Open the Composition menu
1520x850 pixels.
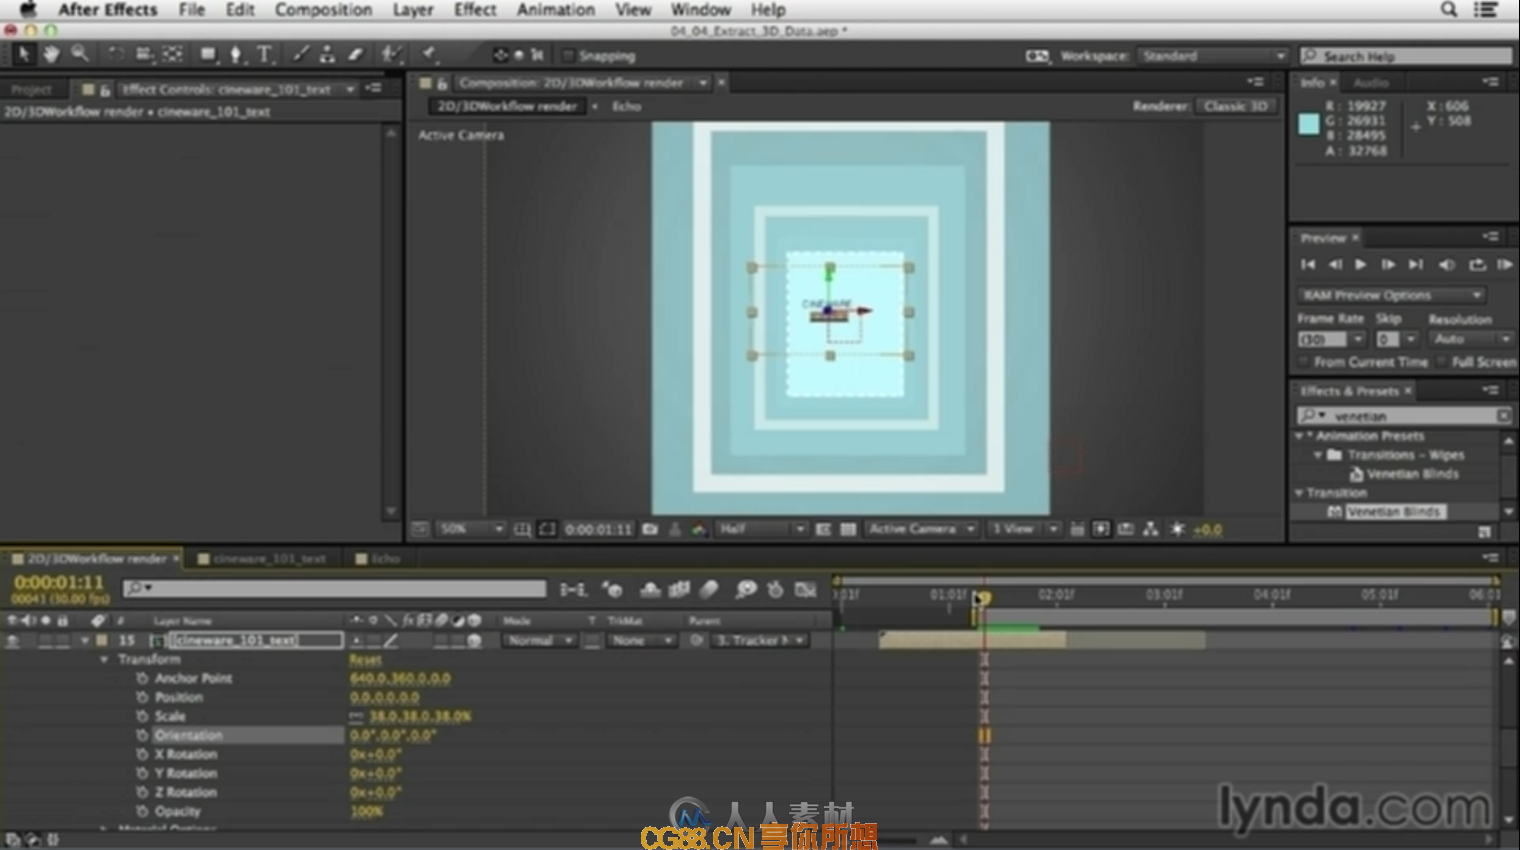click(323, 9)
